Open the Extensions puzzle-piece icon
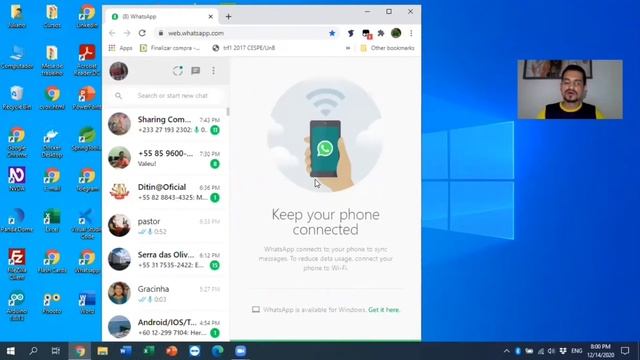Screen dimensions: 640x360 click(x=381, y=33)
